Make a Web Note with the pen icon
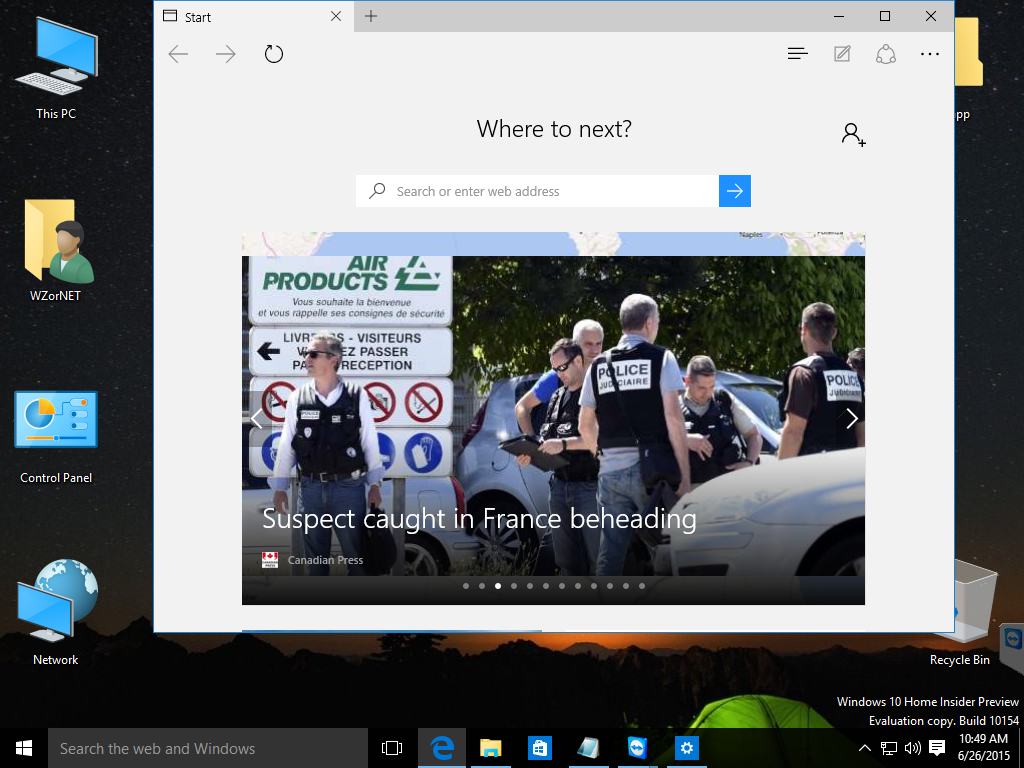Viewport: 1024px width, 768px height. point(842,54)
